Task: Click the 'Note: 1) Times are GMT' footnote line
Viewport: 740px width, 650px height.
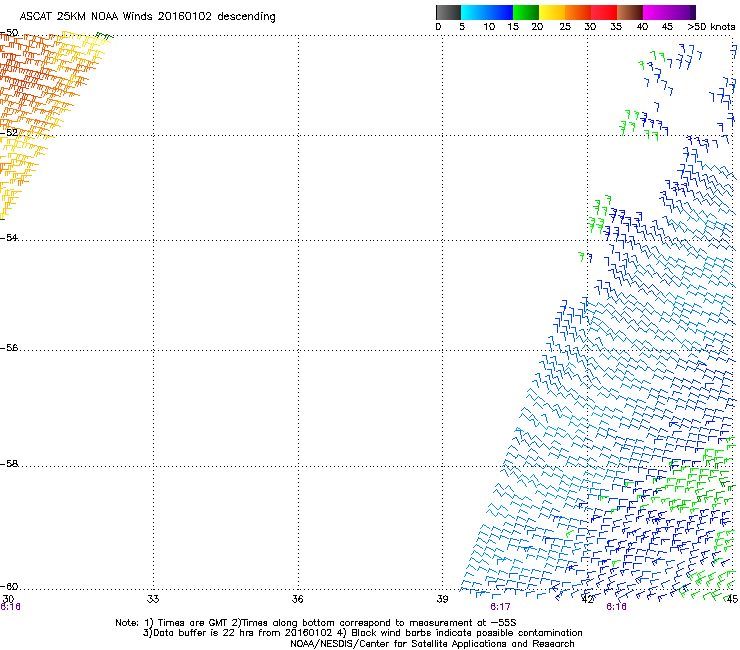Action: tap(316, 623)
